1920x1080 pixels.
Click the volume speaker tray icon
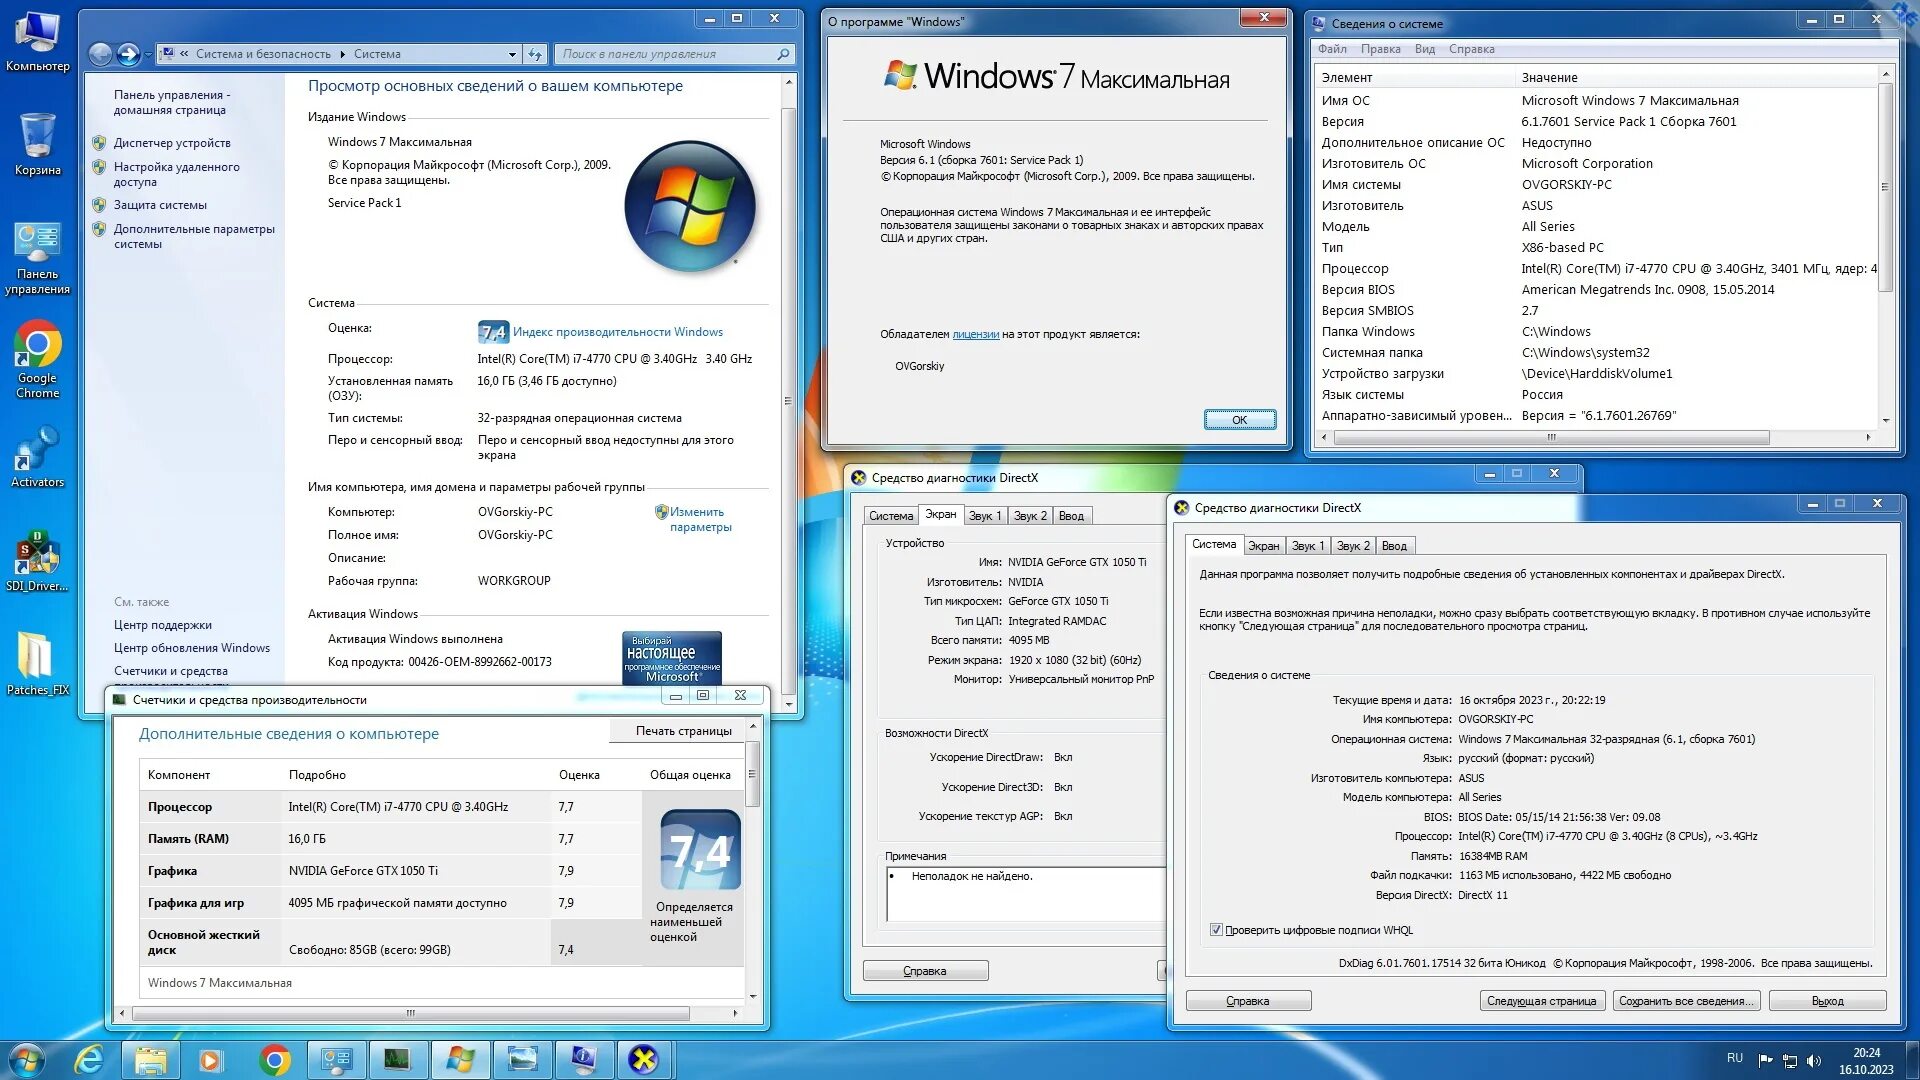coord(1814,1060)
